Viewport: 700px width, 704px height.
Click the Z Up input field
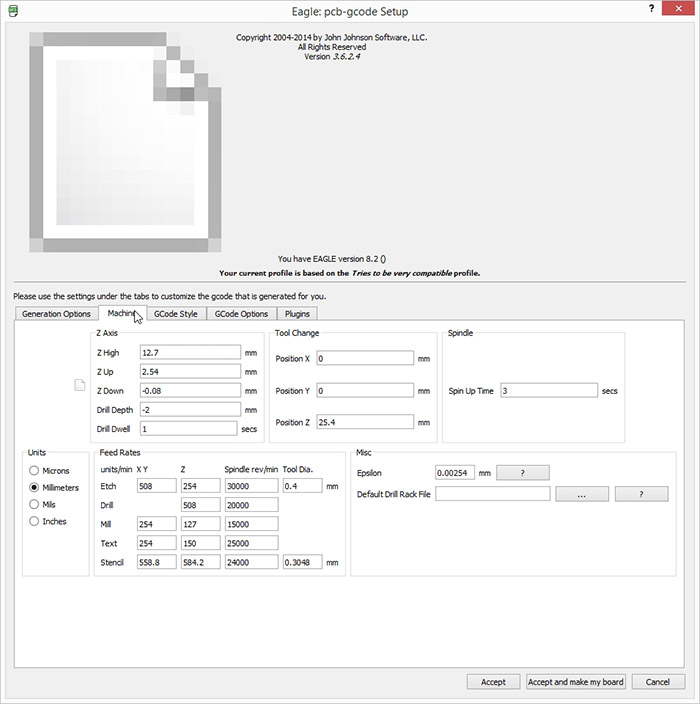[x=190, y=371]
